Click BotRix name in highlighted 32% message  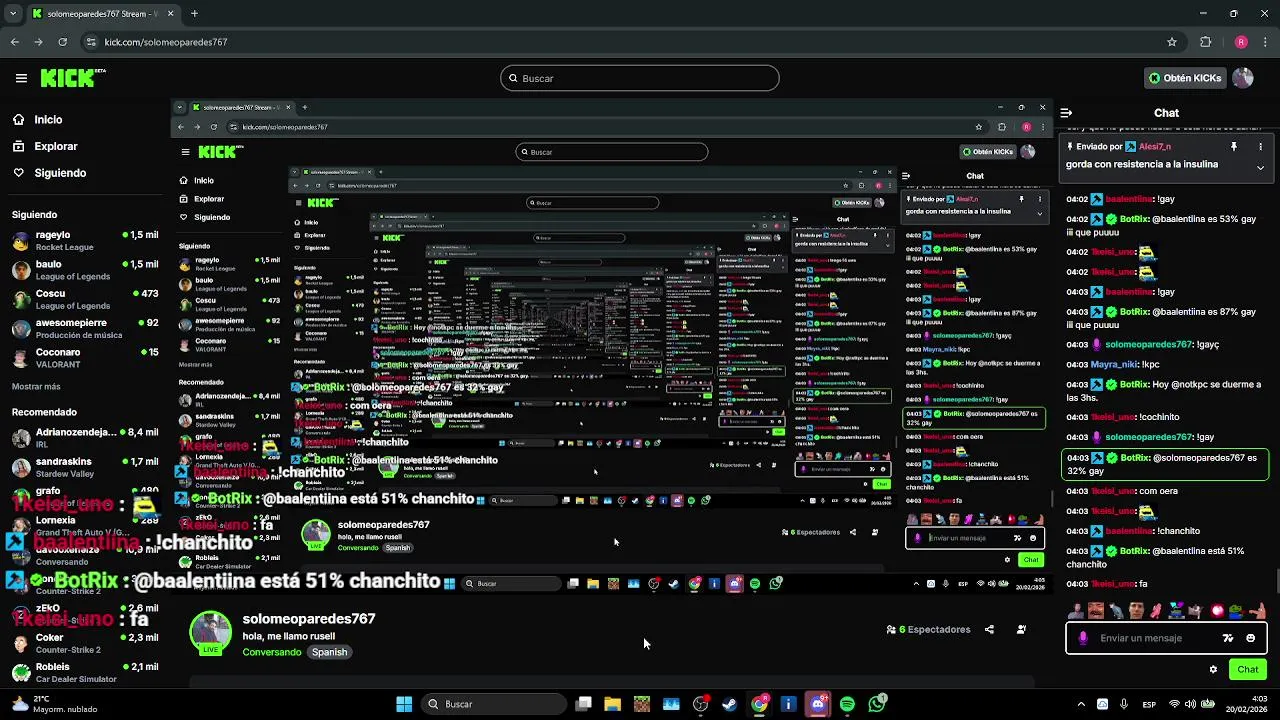(x=1134, y=458)
